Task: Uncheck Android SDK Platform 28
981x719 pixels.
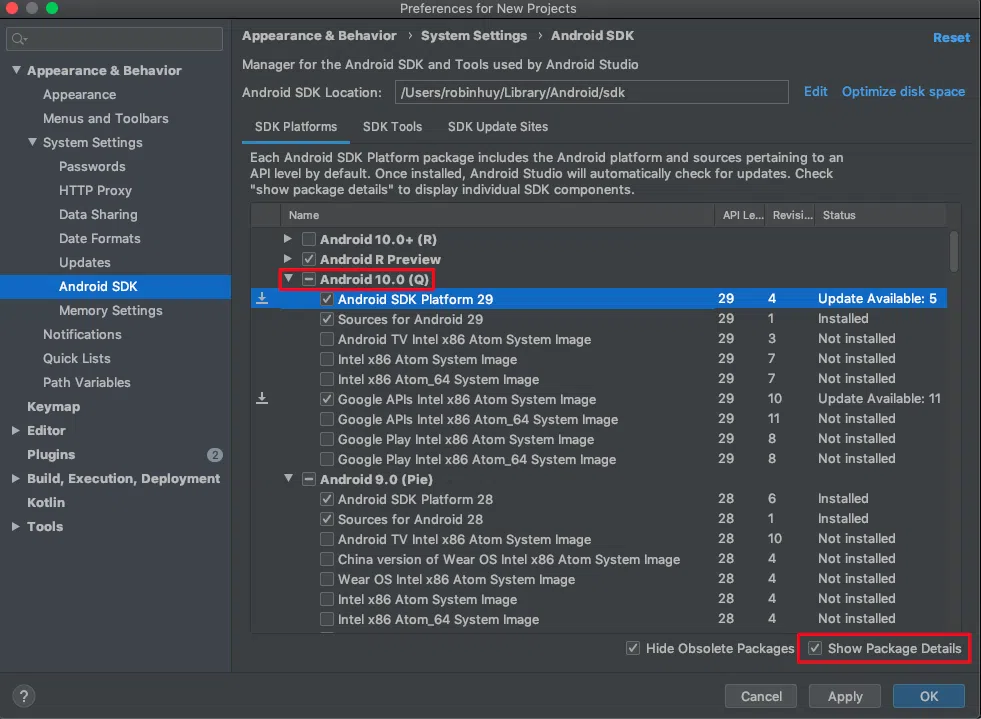Action: click(327, 499)
